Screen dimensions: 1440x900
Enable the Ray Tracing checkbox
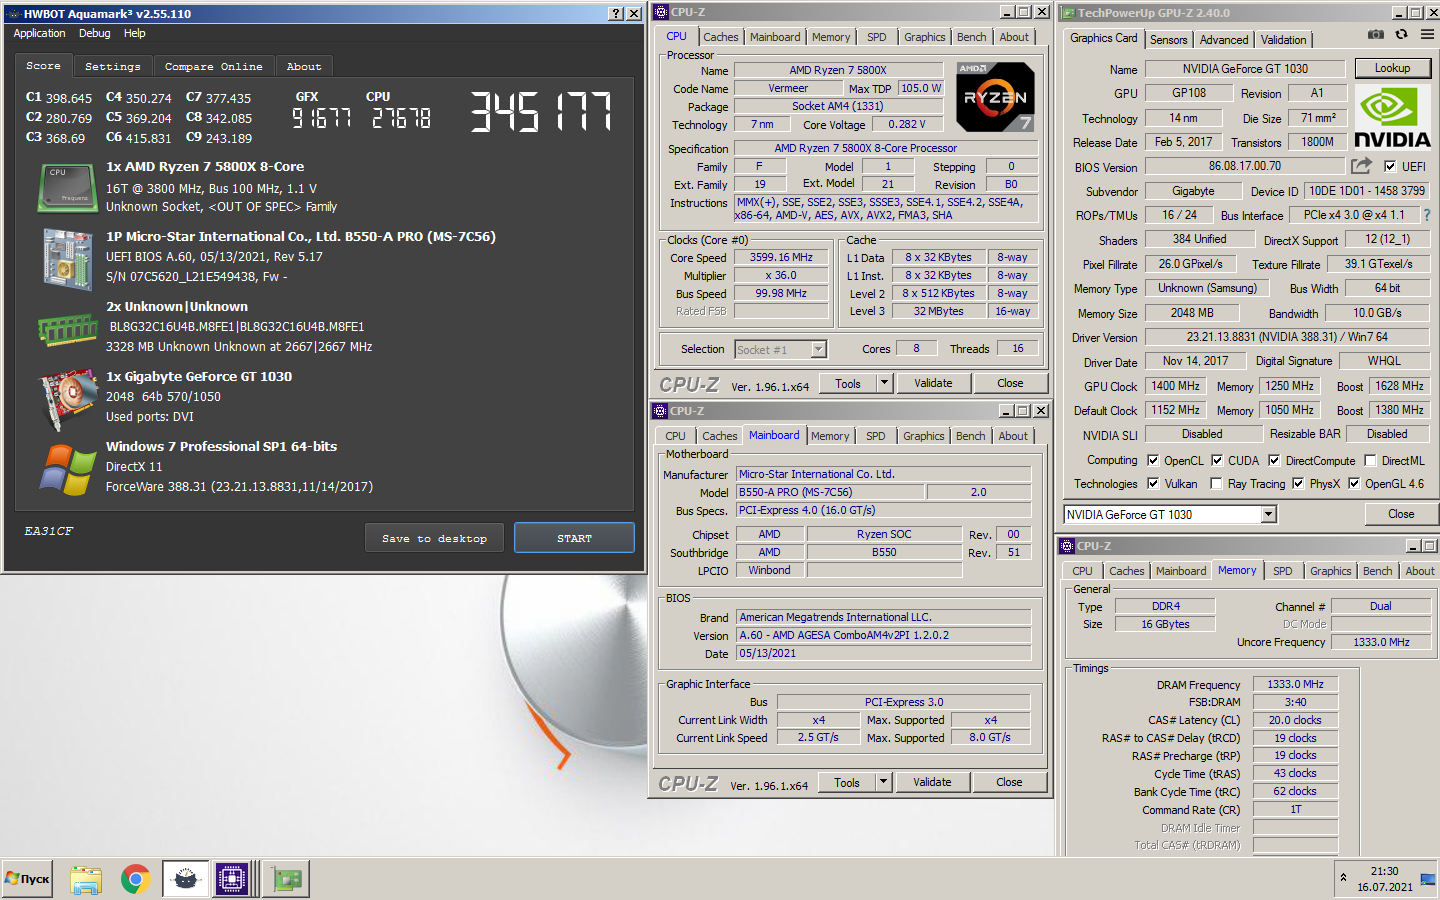coord(1216,483)
